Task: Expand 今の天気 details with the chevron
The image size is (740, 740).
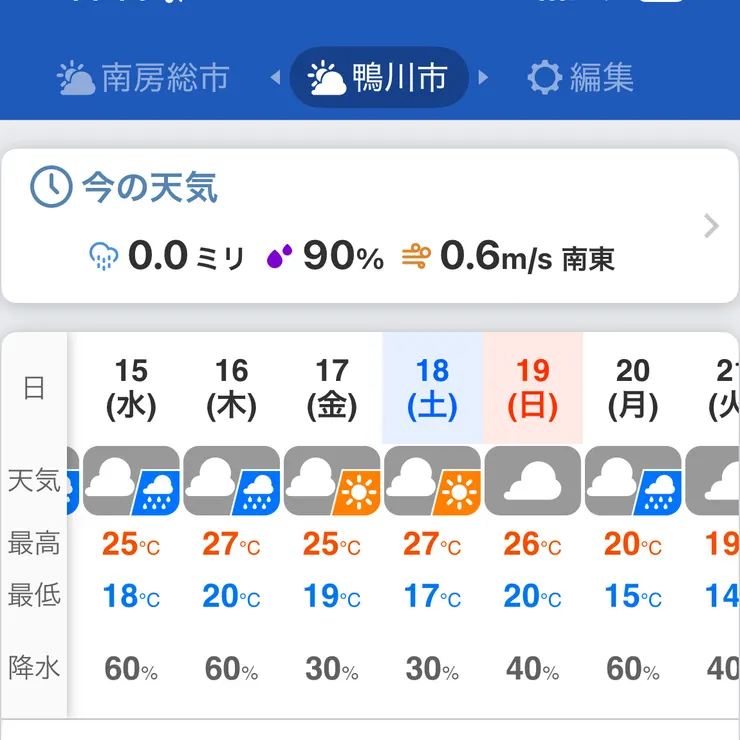Action: tap(711, 226)
